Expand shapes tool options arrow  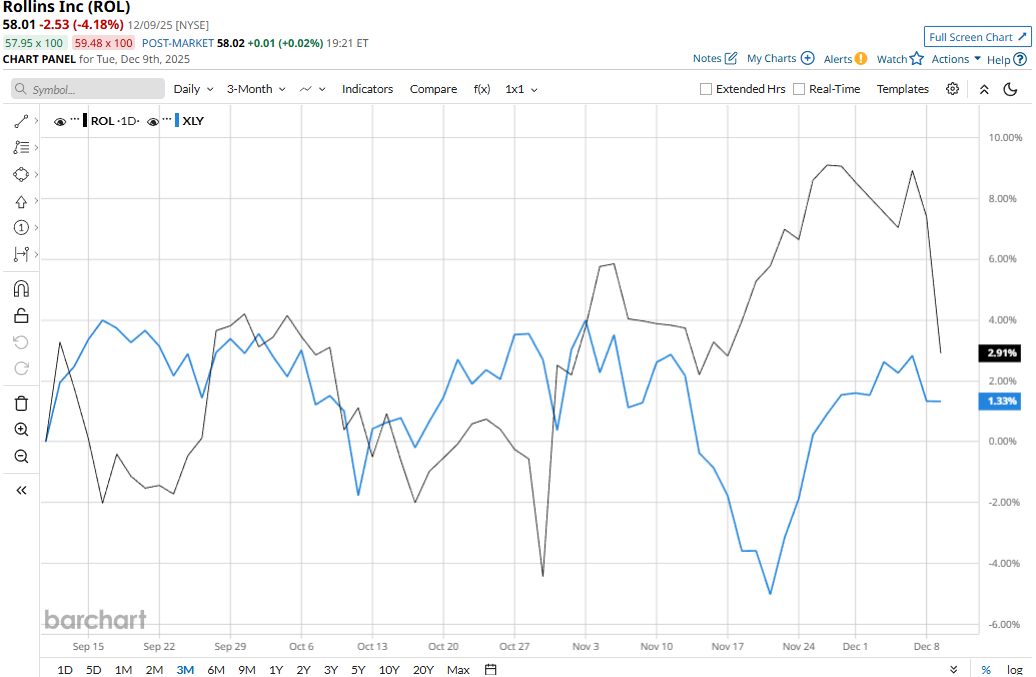point(36,174)
